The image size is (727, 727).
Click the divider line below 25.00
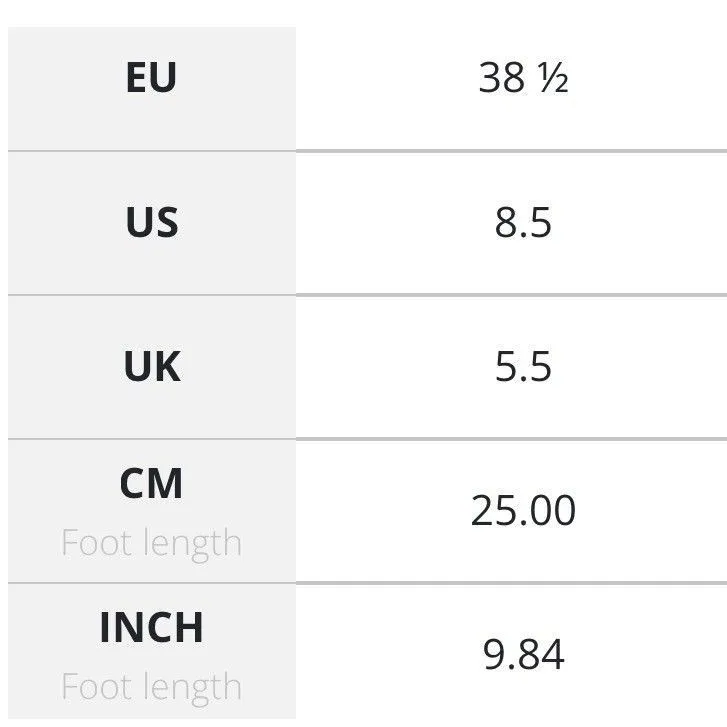click(511, 583)
